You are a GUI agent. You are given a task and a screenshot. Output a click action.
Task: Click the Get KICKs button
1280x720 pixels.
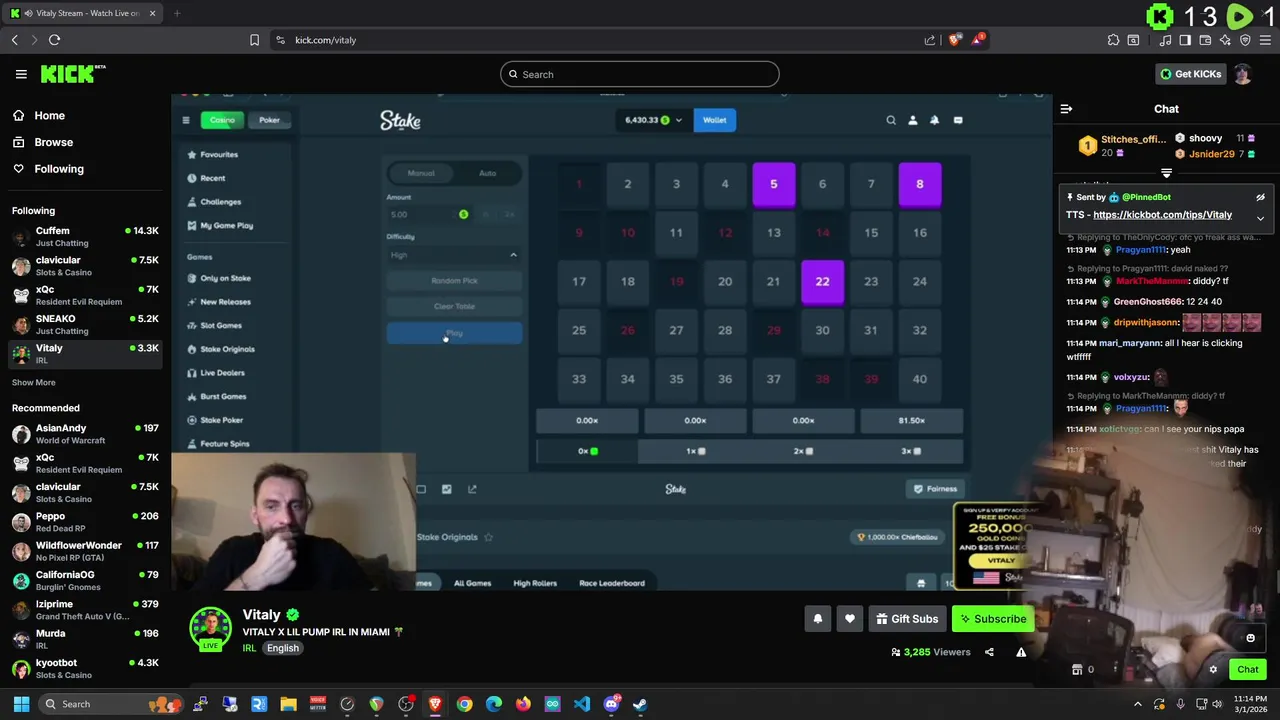[x=1190, y=74]
